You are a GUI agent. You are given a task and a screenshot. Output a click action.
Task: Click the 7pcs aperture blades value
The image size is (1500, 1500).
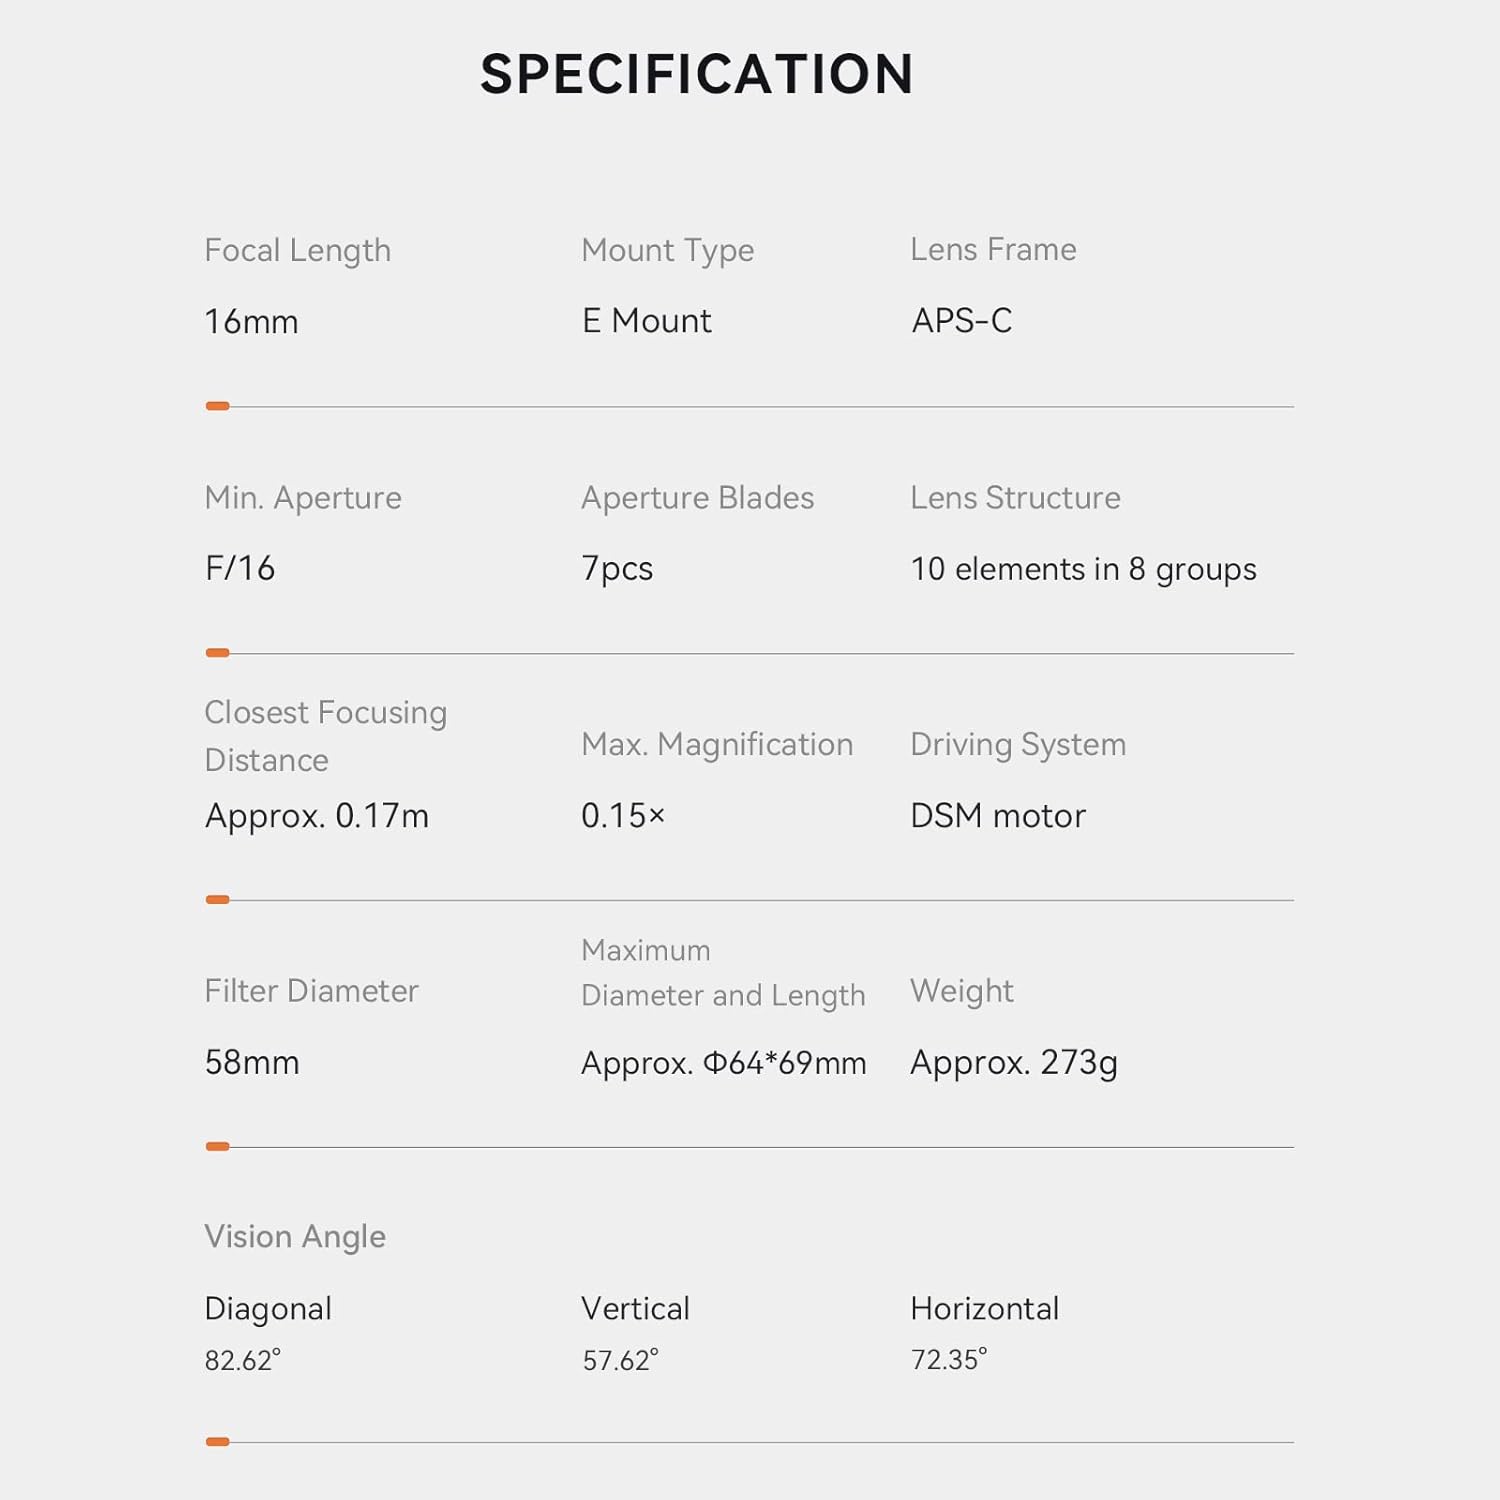(616, 569)
